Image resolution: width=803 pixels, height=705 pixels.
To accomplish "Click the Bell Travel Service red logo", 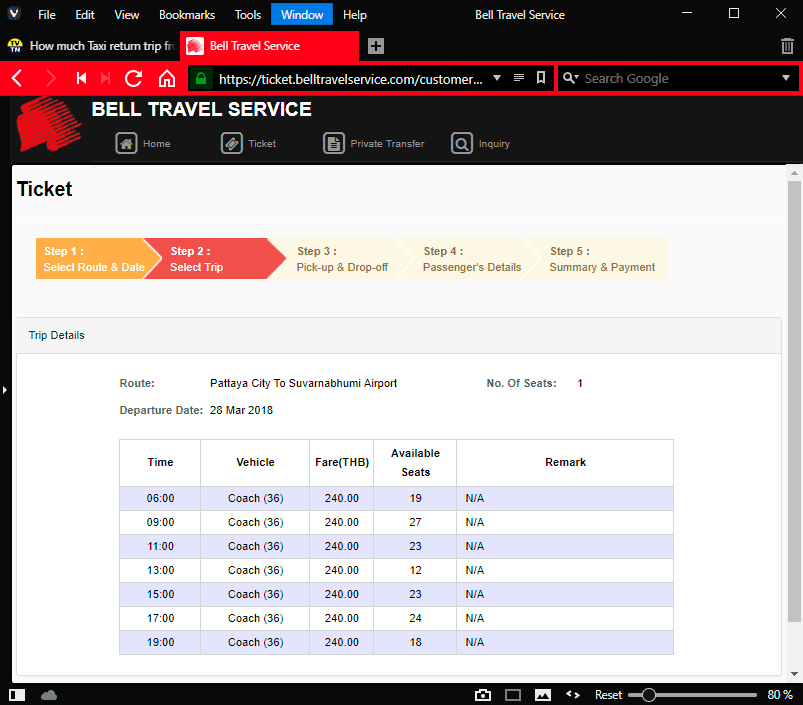I will (x=48, y=124).
